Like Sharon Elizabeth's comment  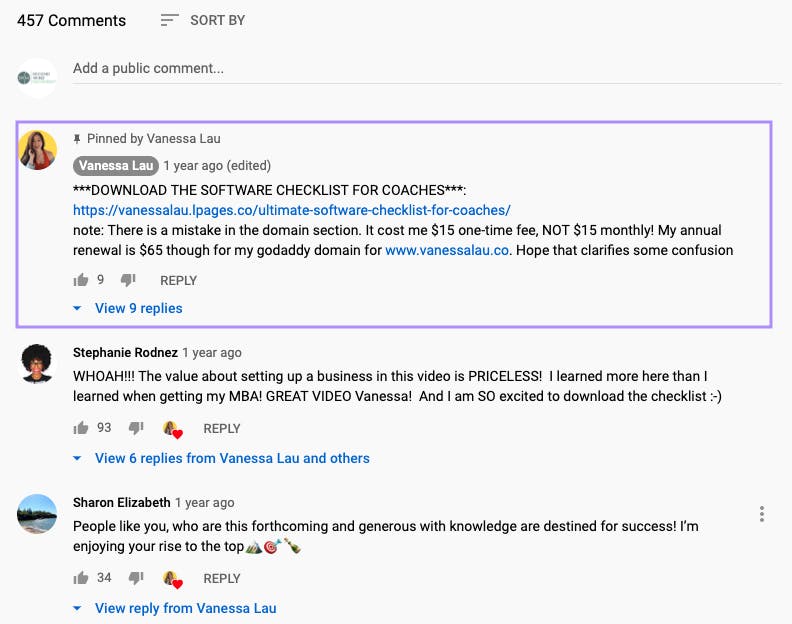(x=81, y=578)
